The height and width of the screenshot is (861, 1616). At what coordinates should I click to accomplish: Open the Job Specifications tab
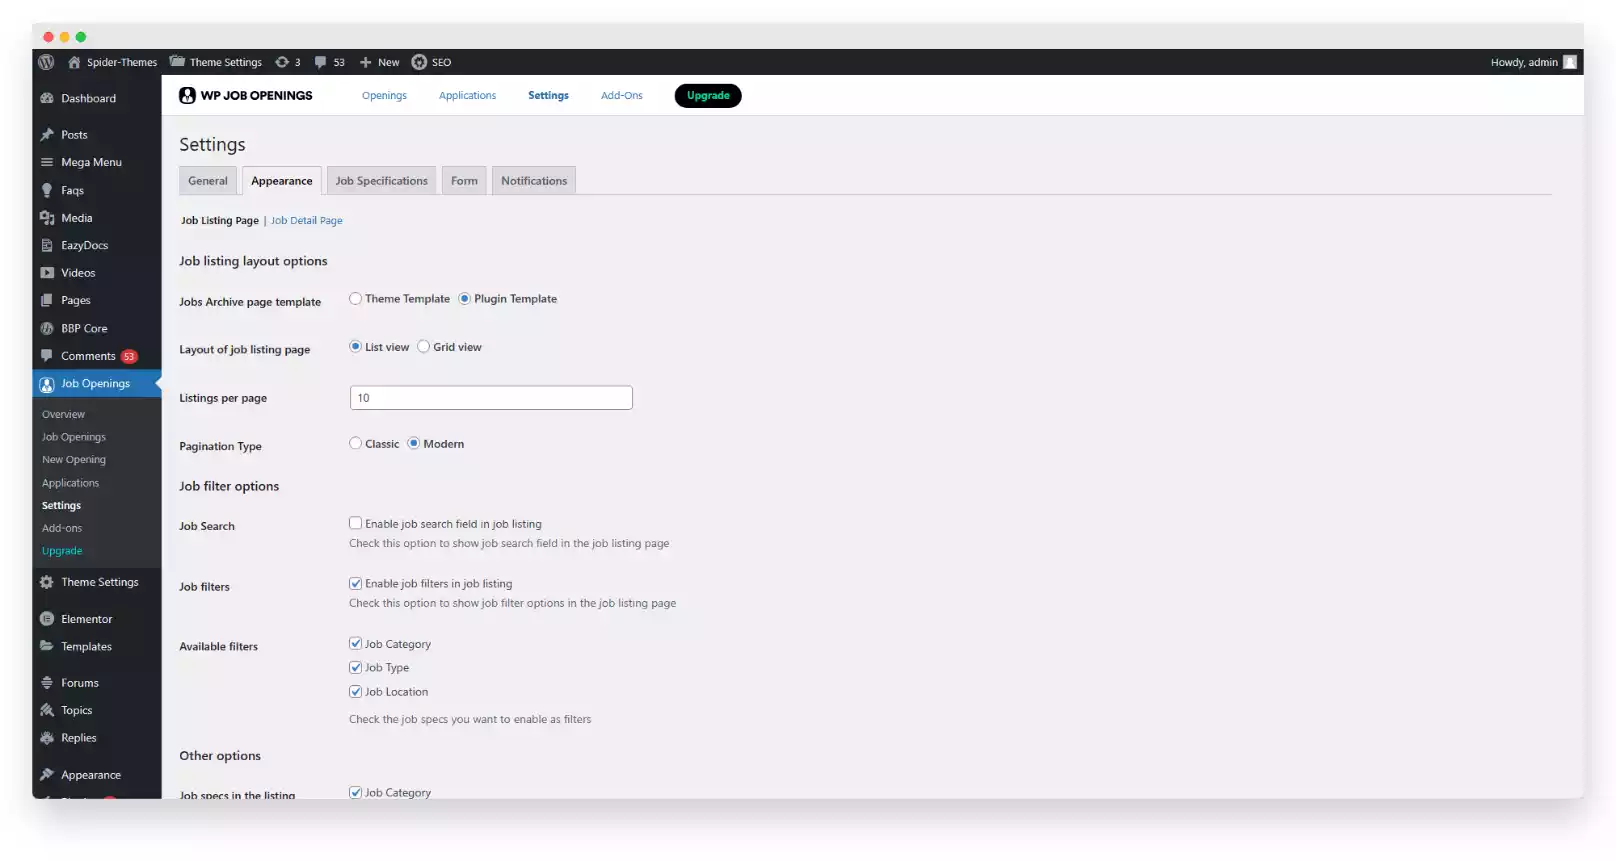tap(381, 181)
